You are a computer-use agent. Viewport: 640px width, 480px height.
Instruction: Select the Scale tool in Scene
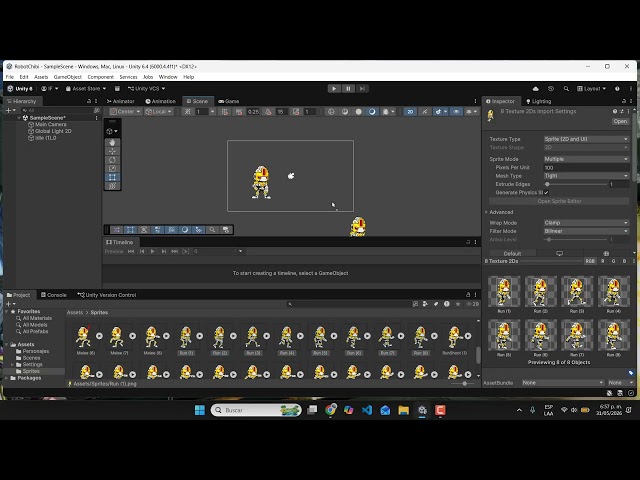(x=112, y=168)
